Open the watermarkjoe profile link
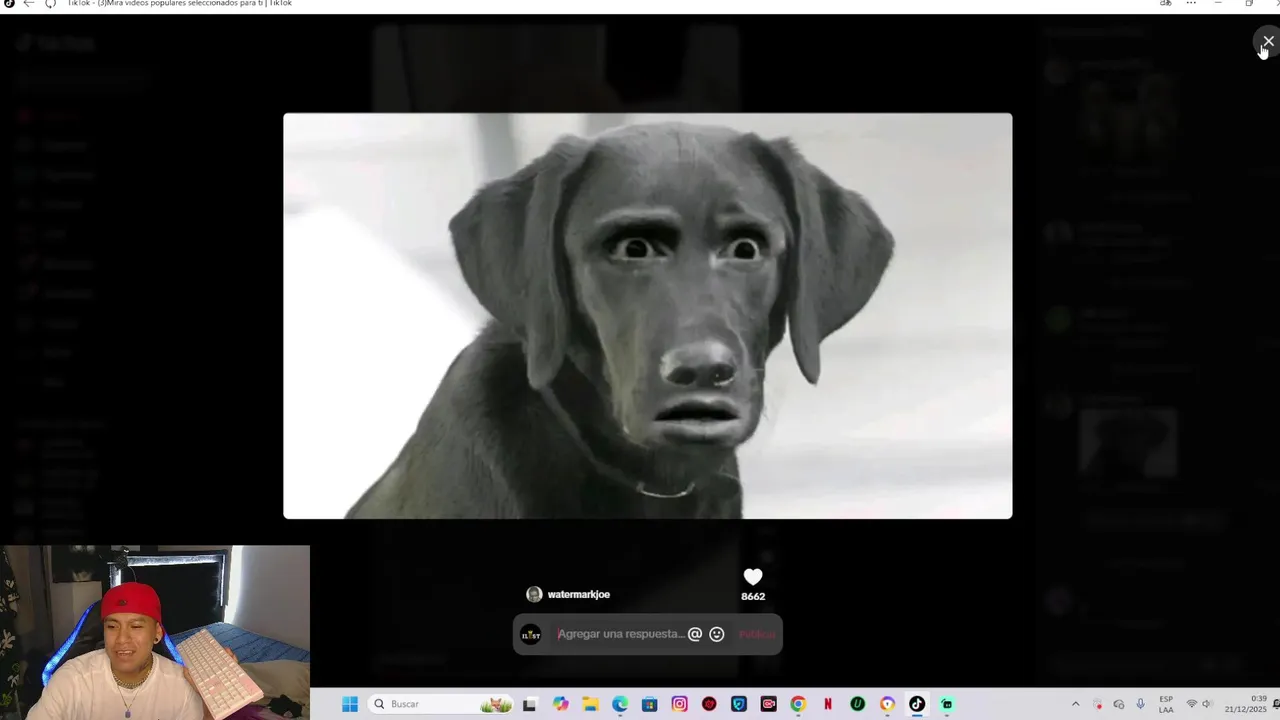 point(578,594)
